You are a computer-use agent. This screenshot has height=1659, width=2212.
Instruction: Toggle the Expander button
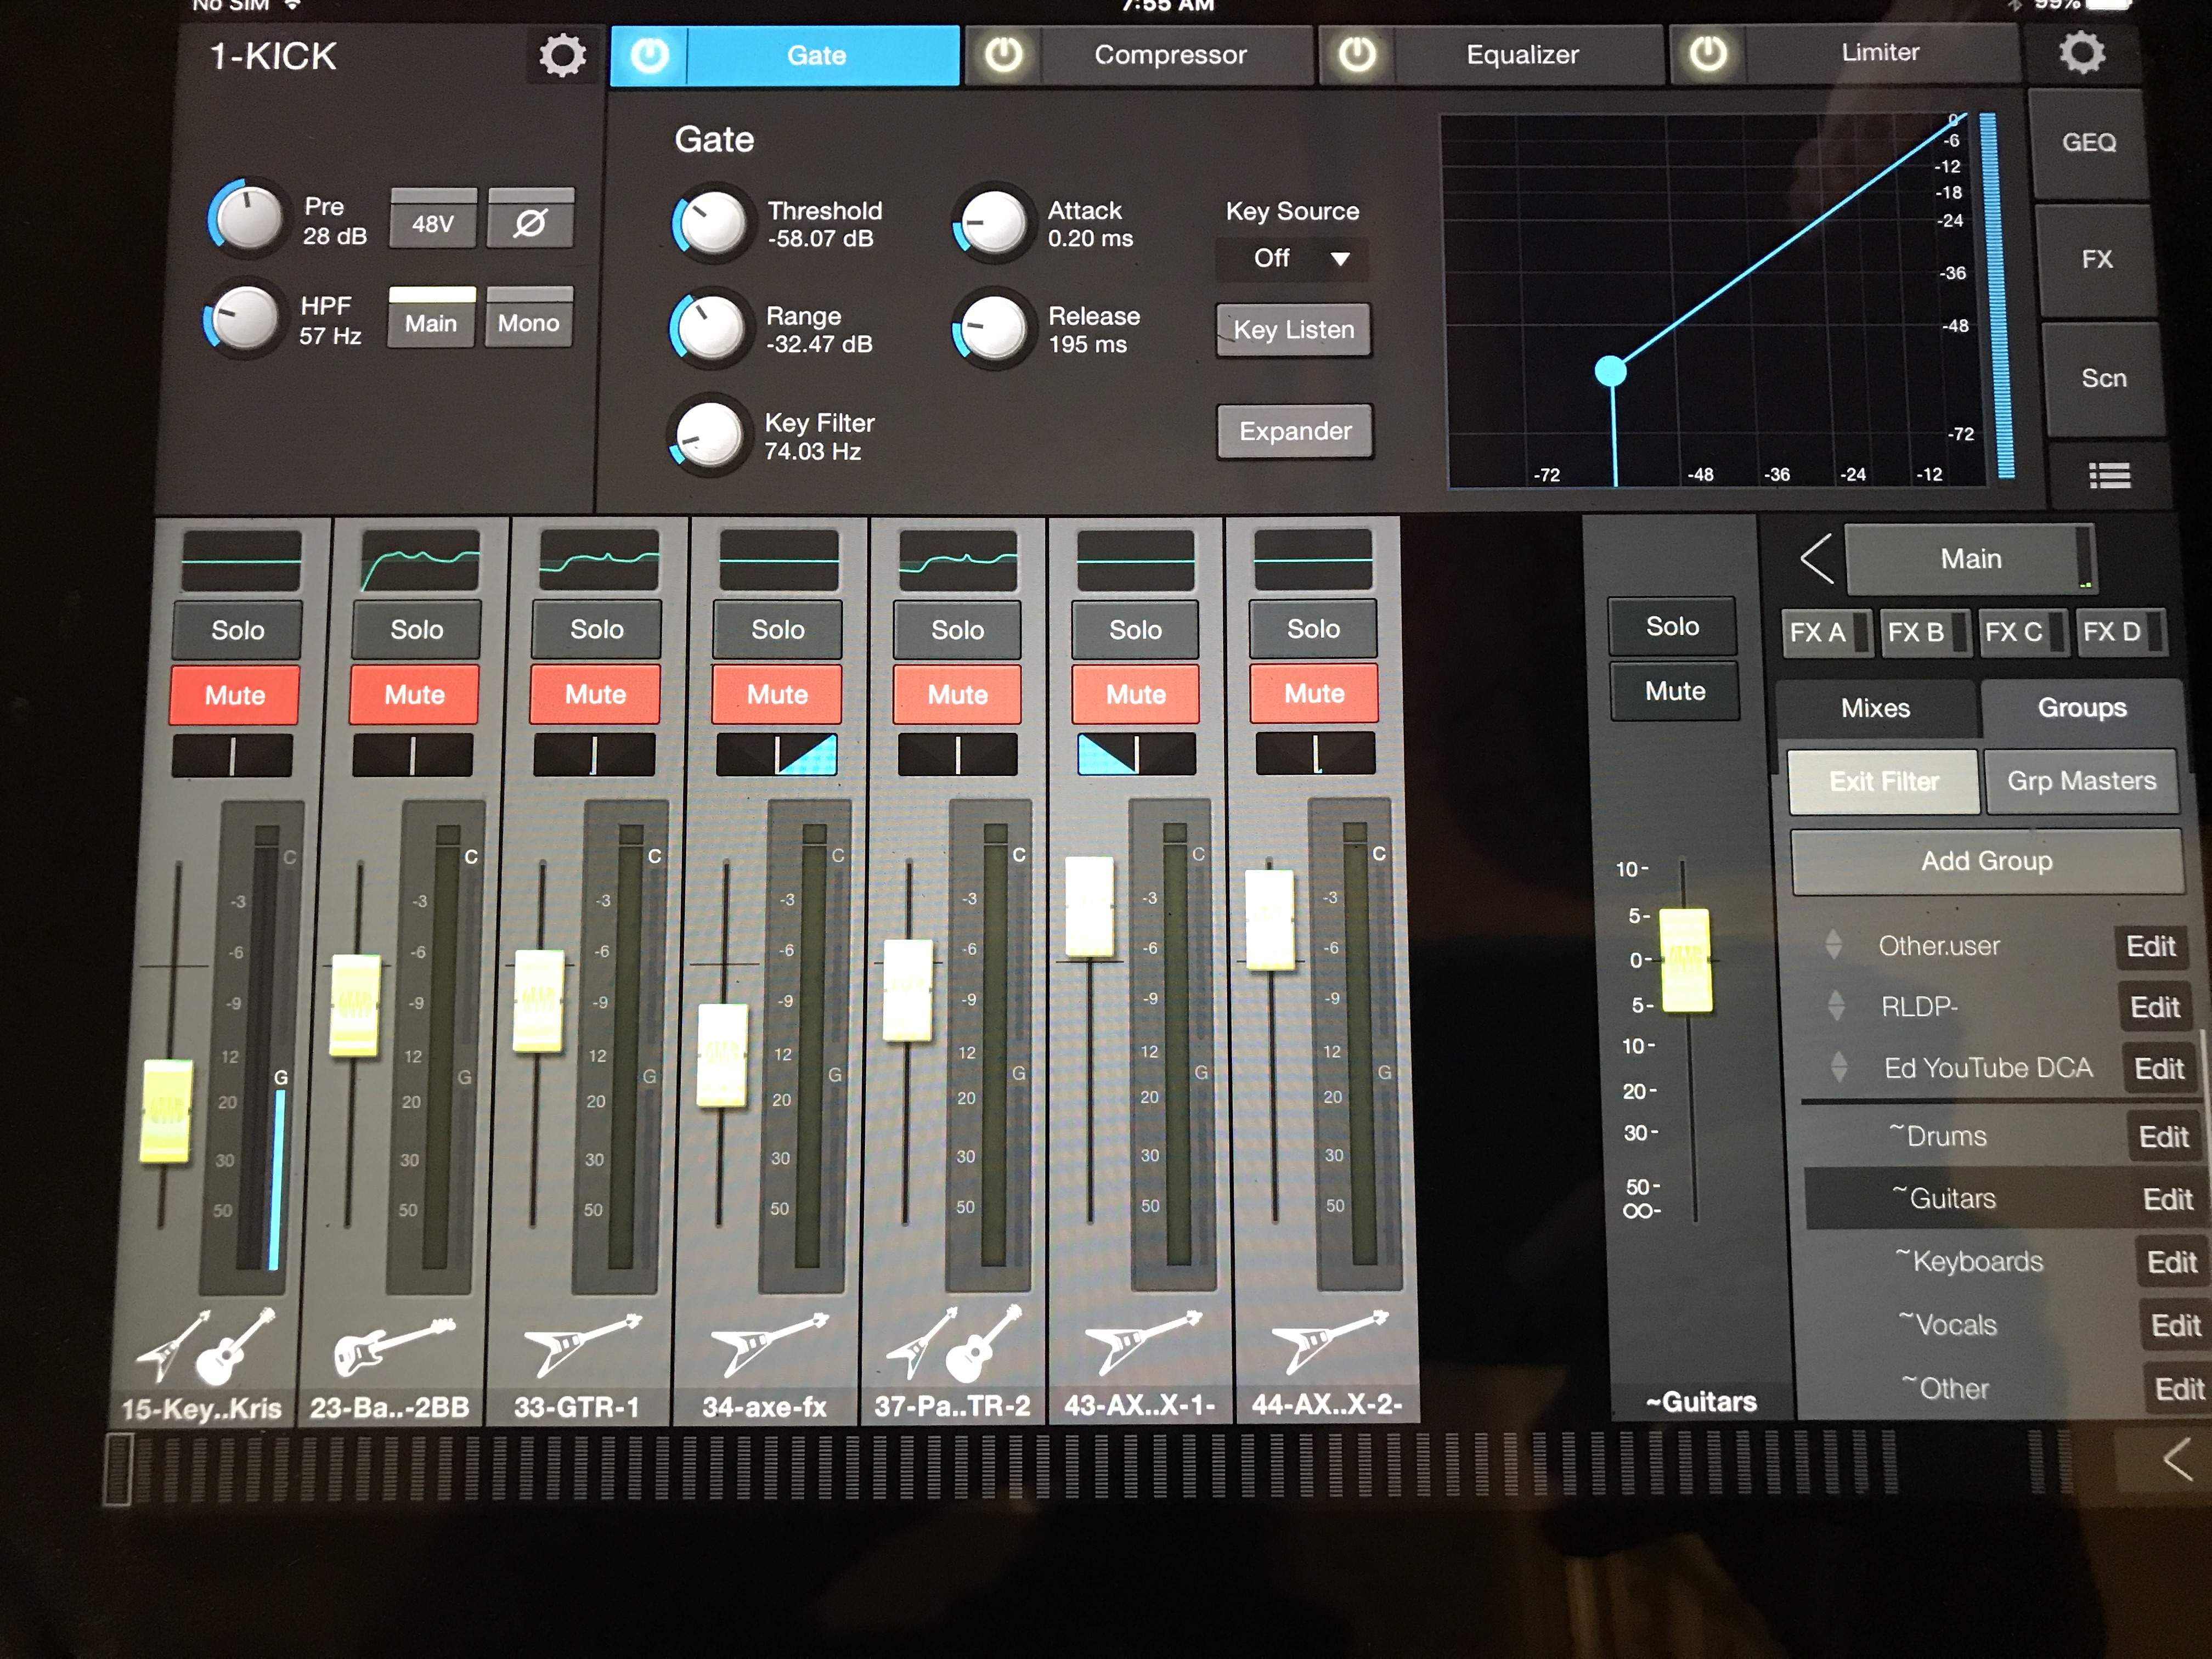1296,431
